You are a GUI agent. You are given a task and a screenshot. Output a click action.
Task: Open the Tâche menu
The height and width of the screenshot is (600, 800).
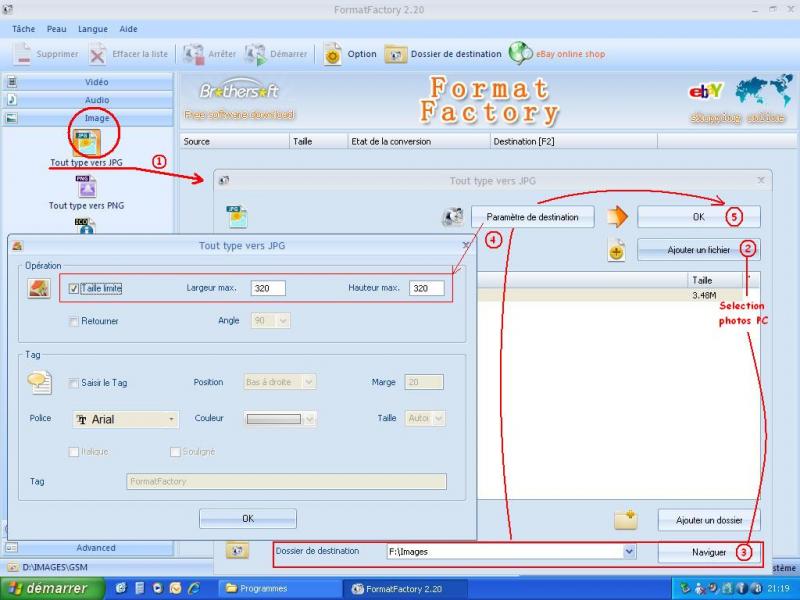[23, 29]
